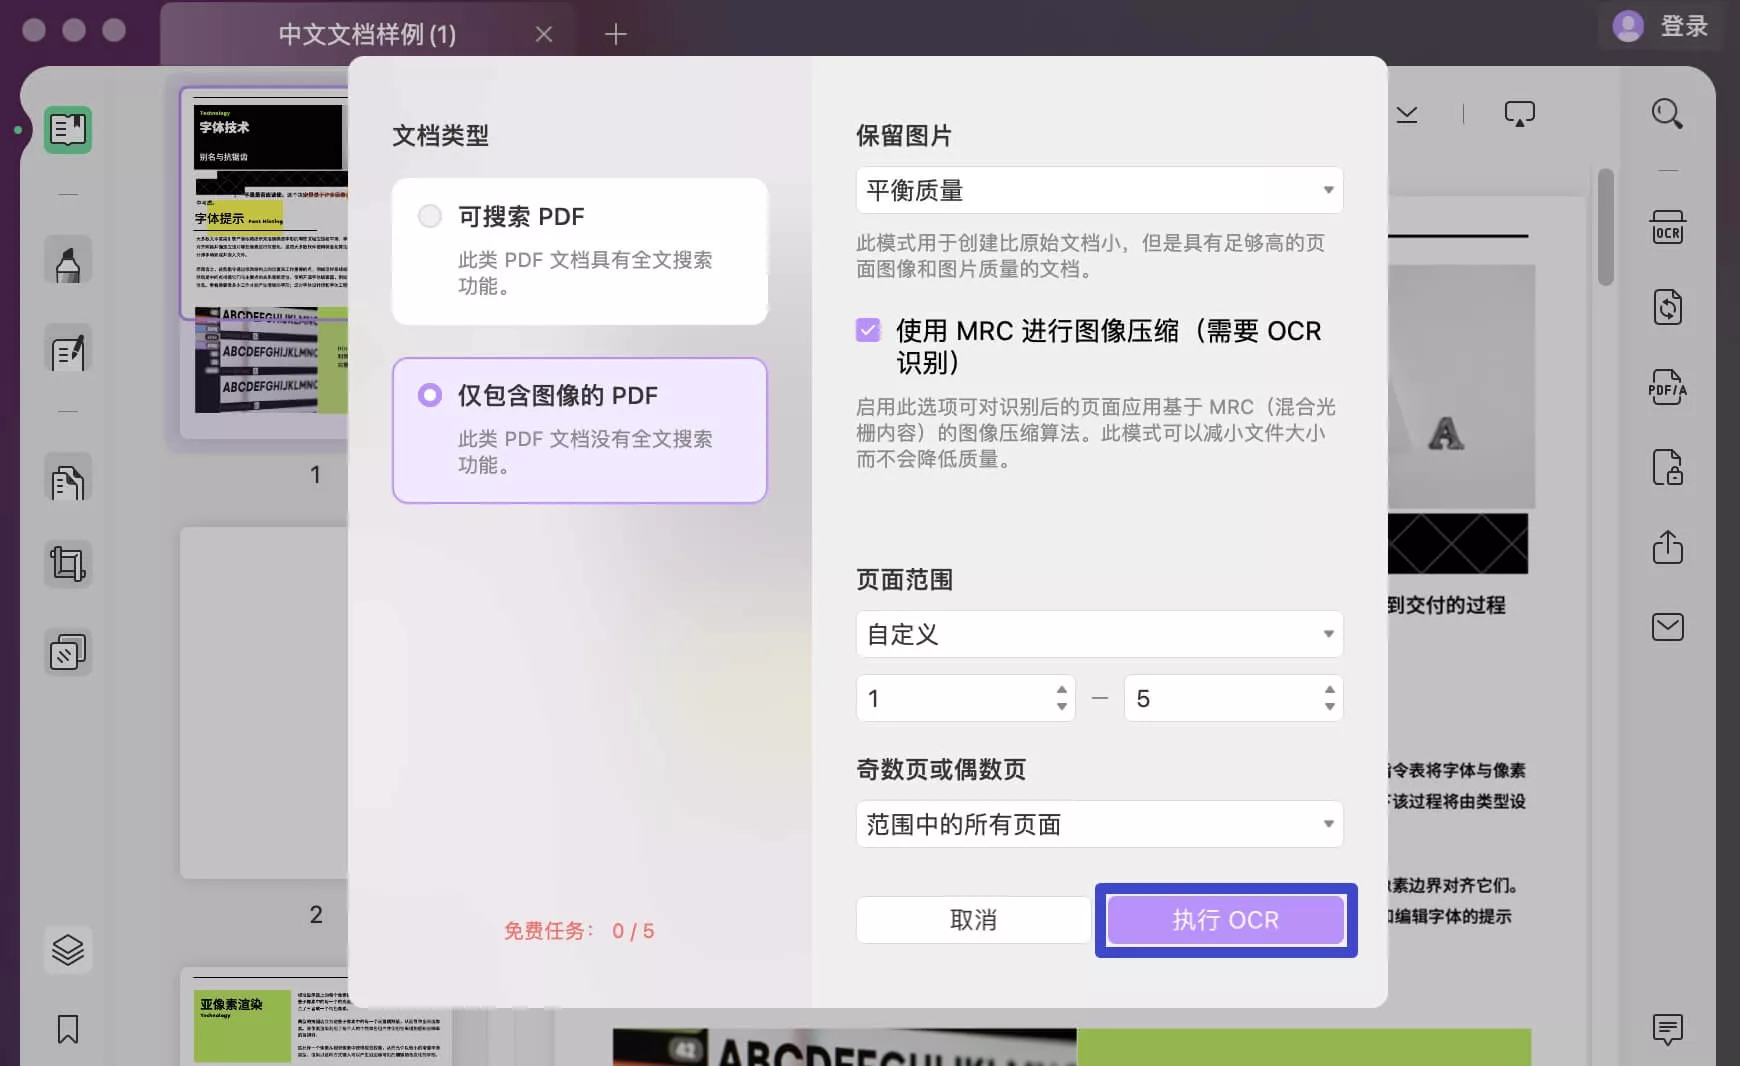
Task: Open the OCR tool in right sidebar
Action: (x=1667, y=228)
